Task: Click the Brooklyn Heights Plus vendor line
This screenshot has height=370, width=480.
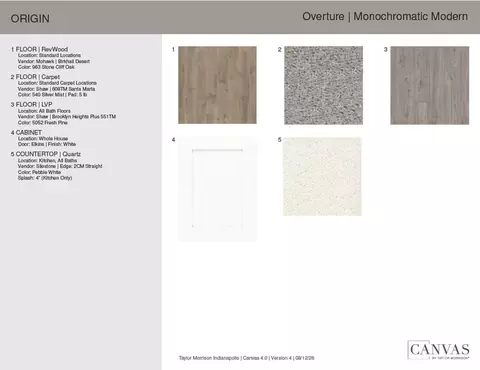Action: (x=67, y=117)
